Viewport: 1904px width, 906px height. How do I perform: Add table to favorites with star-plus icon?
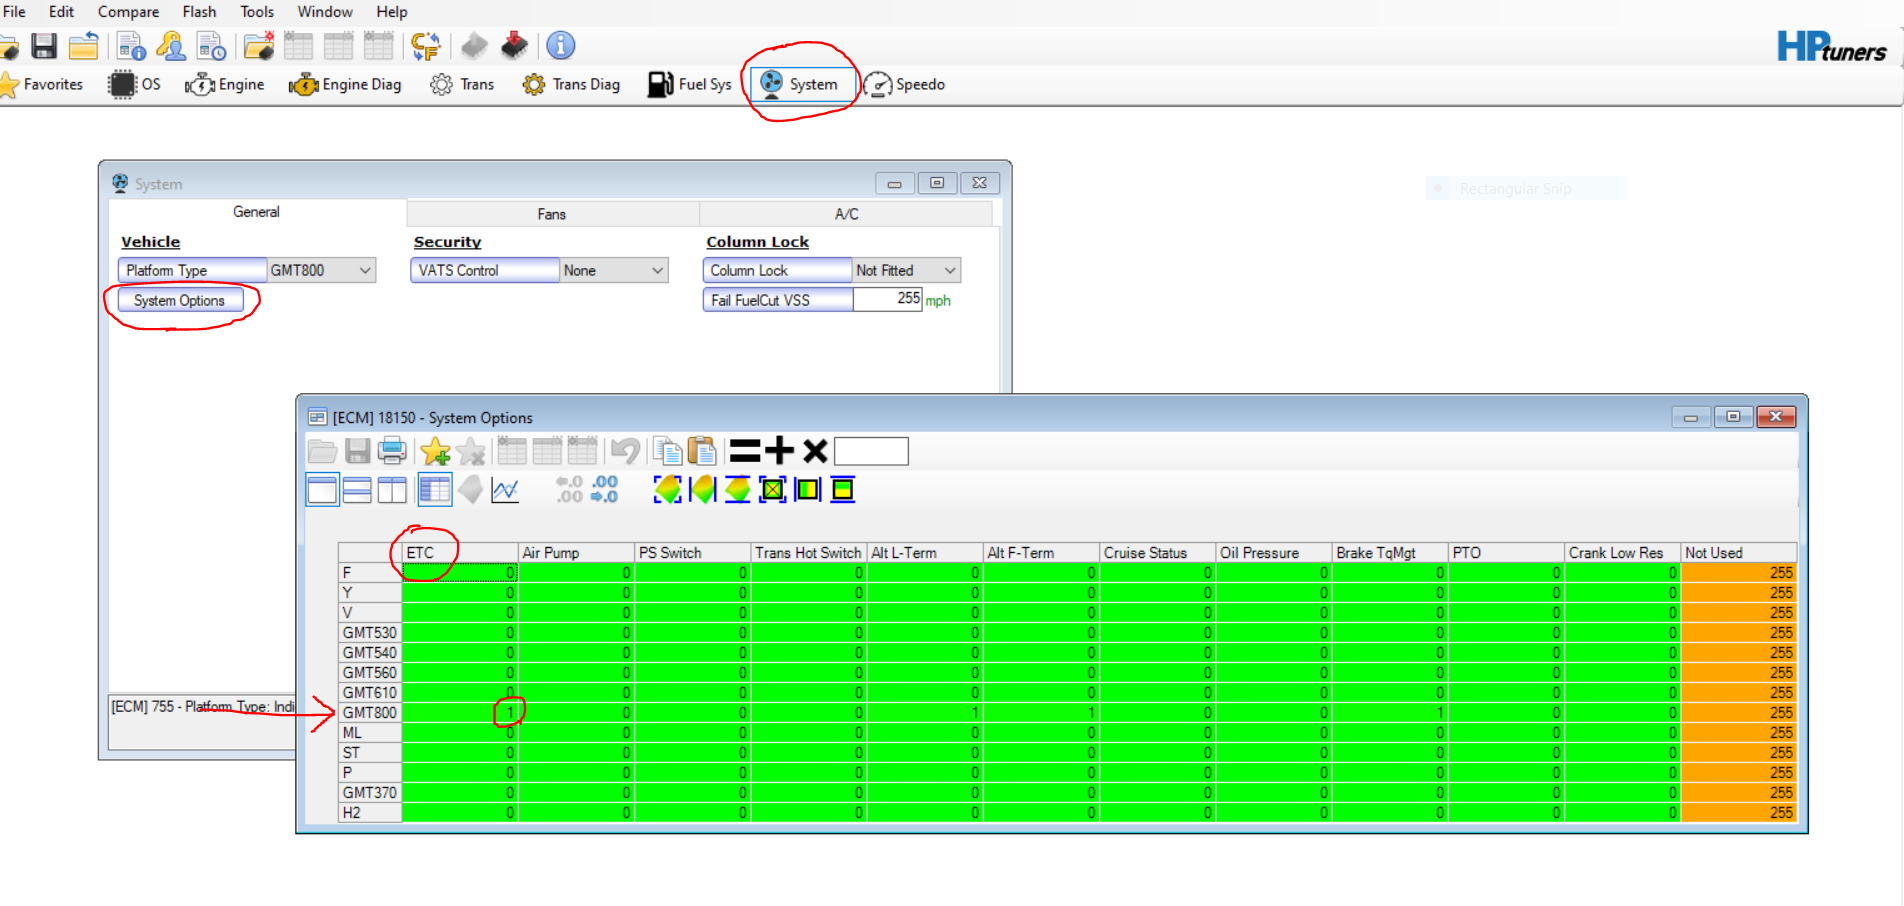point(435,452)
